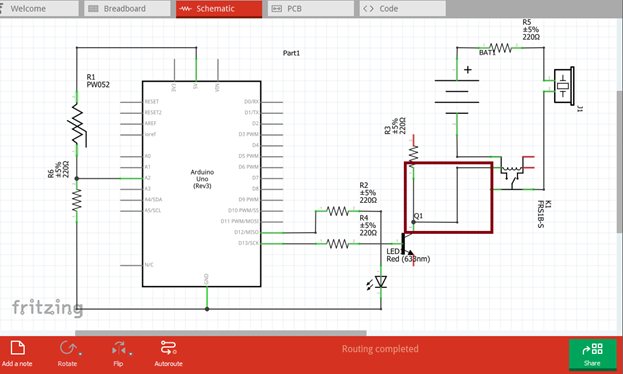
Task: Open the Breadboard view tab
Action: pyautogui.click(x=127, y=8)
